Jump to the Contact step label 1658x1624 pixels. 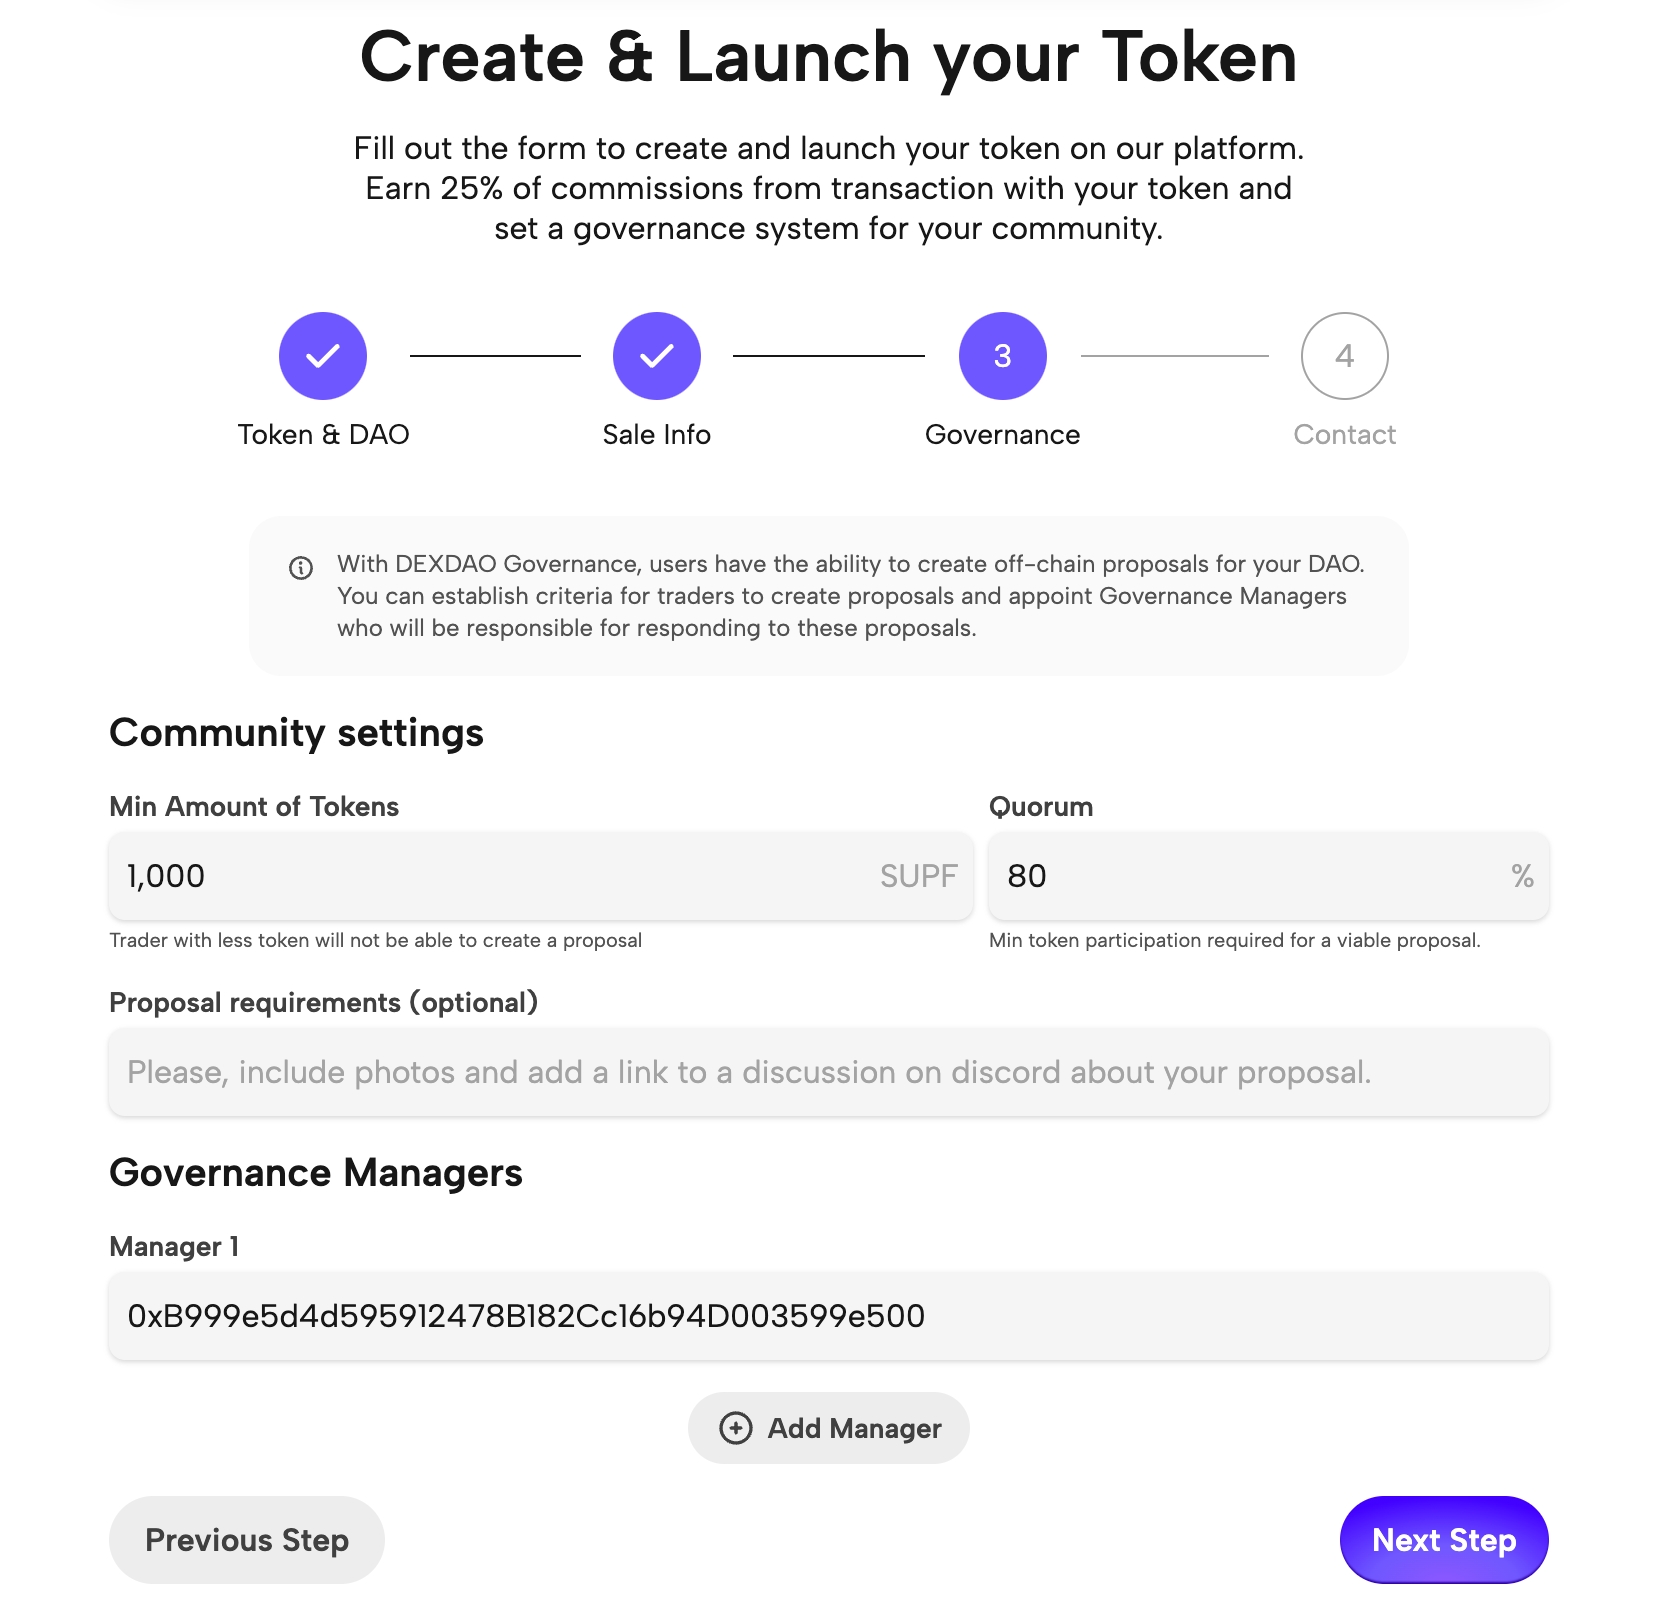pyautogui.click(x=1344, y=434)
